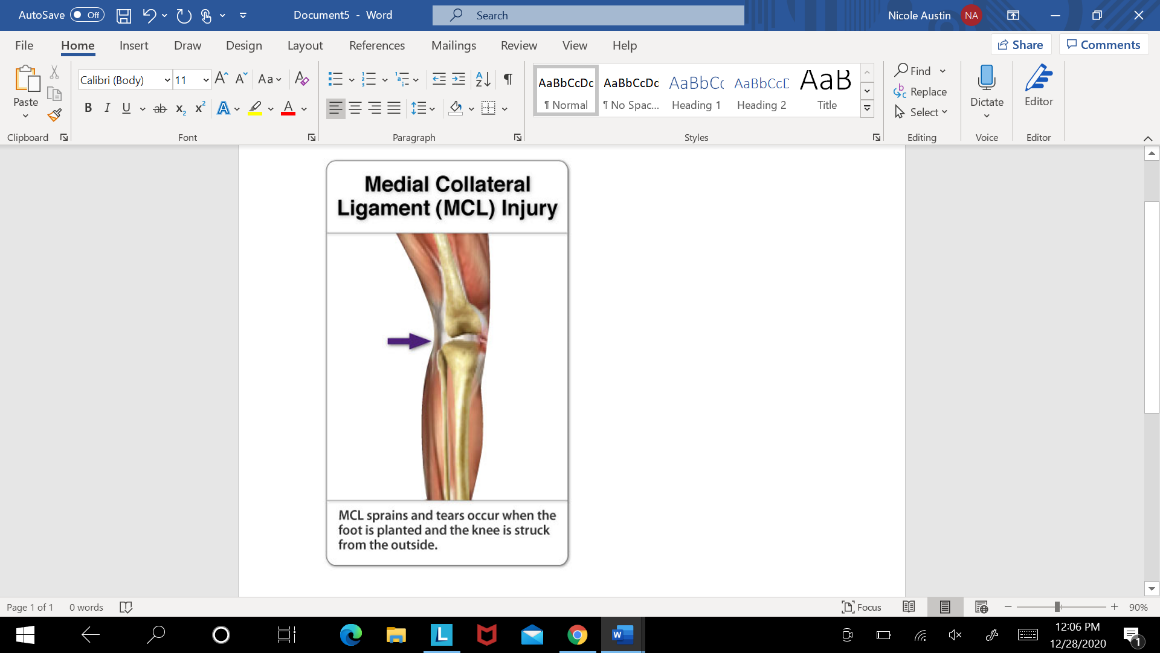Click the Format Painter icon
1160x653 pixels.
pos(54,115)
